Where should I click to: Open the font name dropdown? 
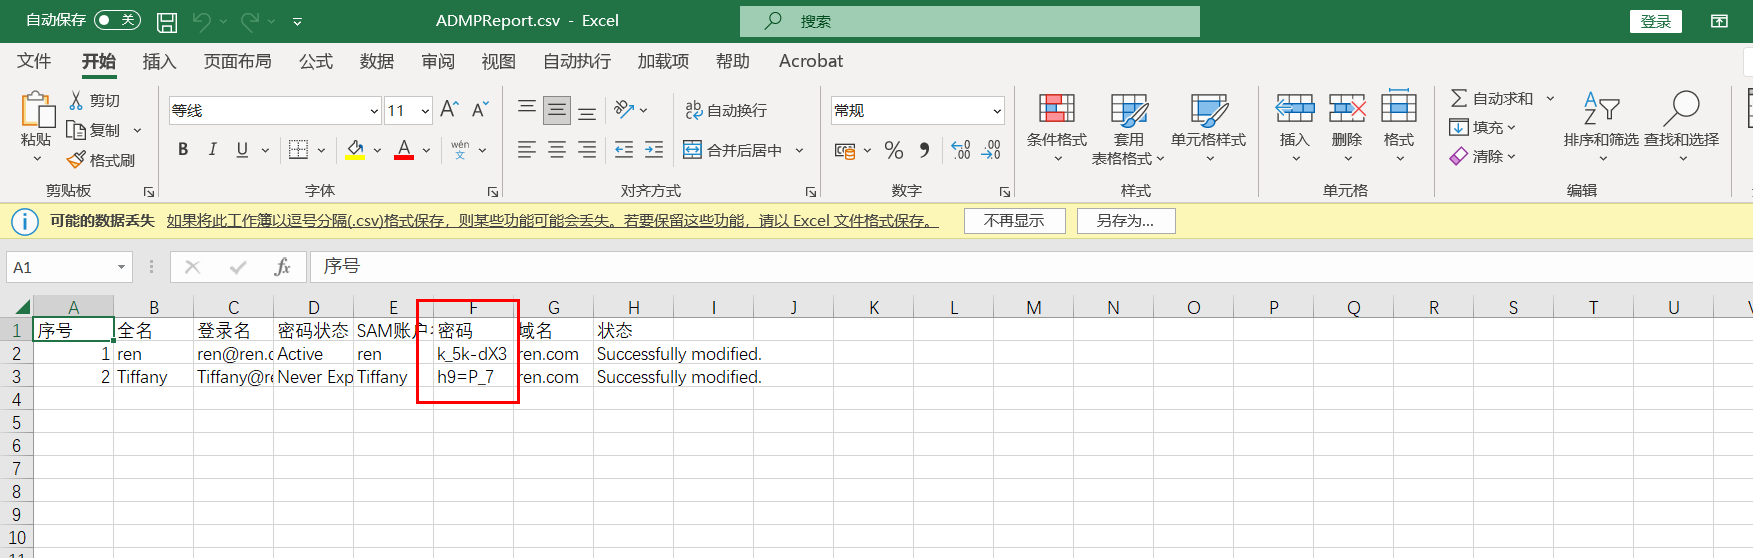pos(374,111)
